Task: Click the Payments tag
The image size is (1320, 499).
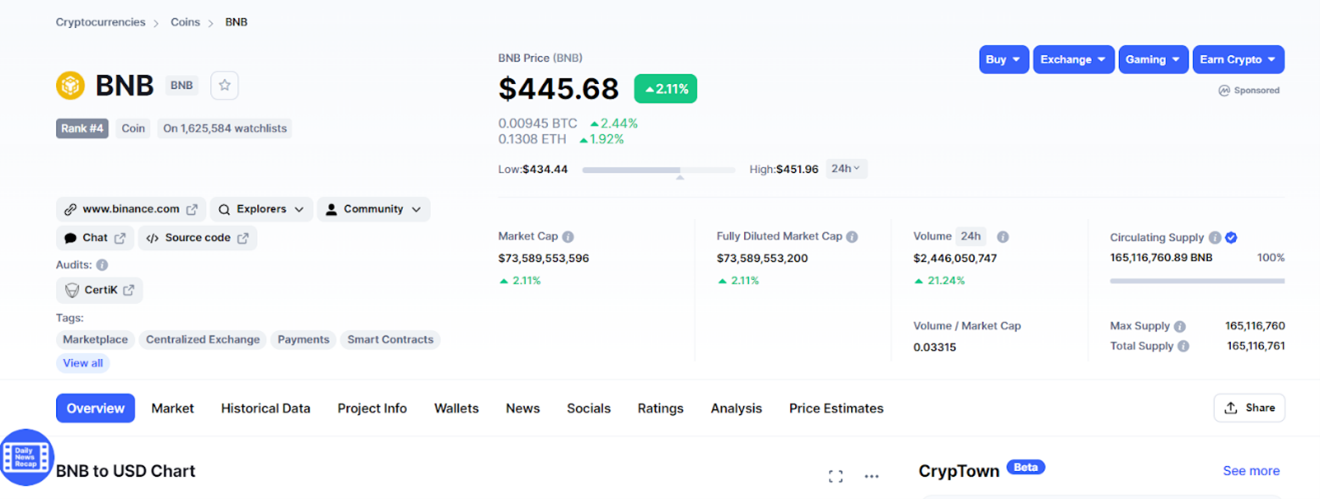Action: tap(303, 340)
